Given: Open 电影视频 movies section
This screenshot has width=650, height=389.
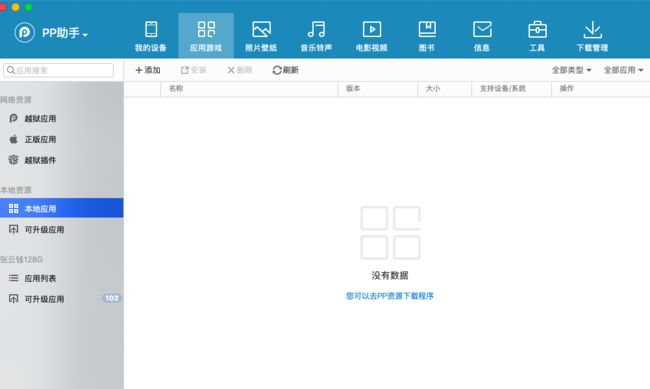Looking at the screenshot, I should pos(371,36).
